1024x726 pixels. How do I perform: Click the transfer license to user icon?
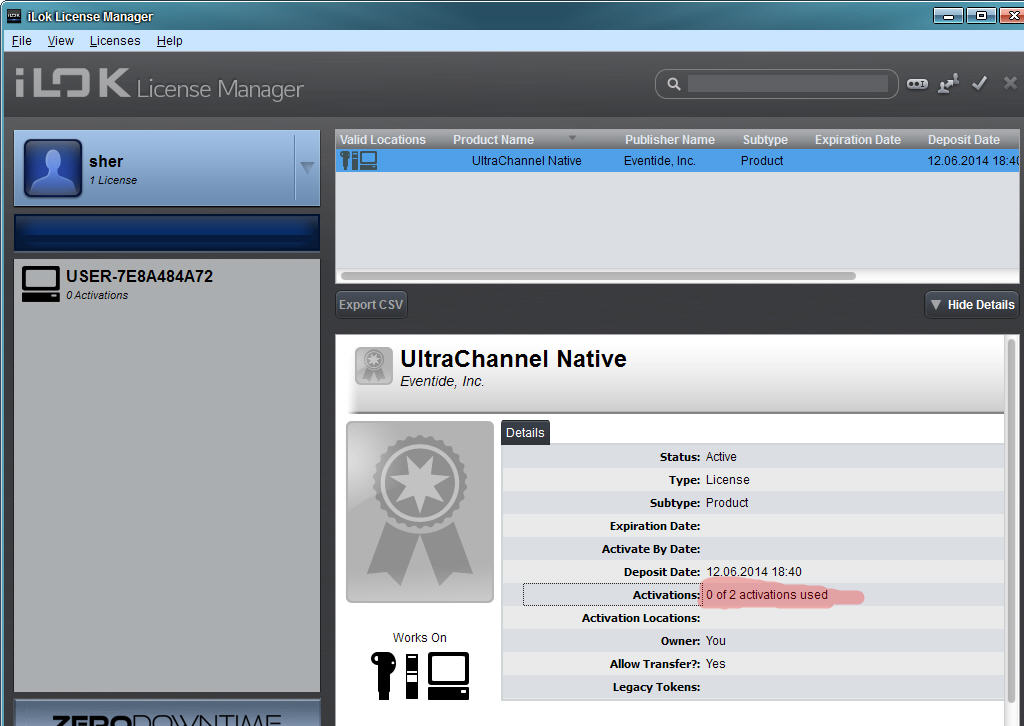(x=948, y=84)
